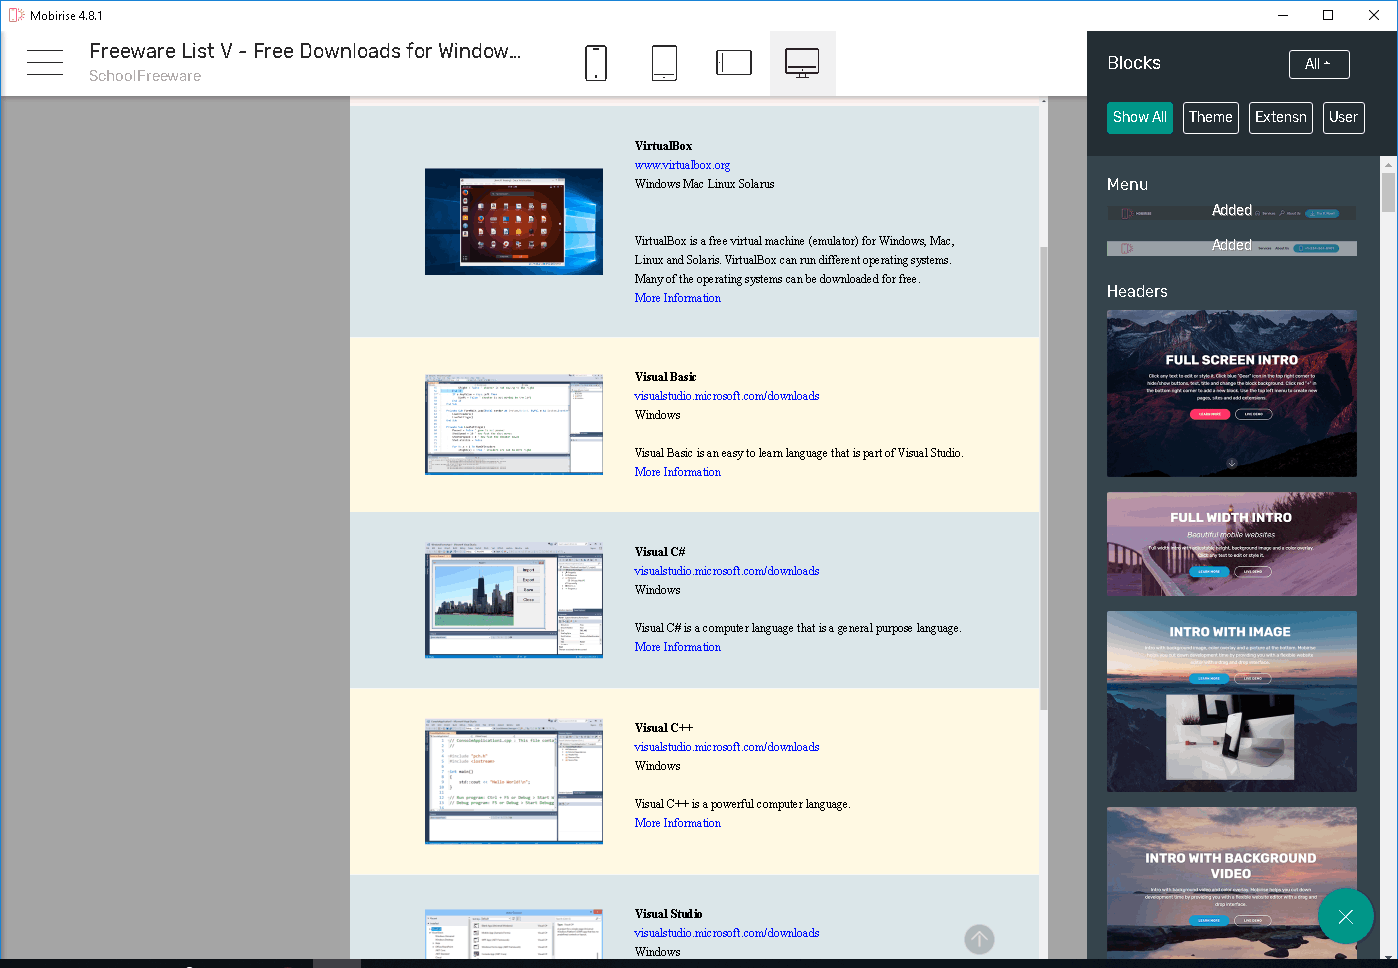This screenshot has width=1398, height=968.
Task: Open www.virtualbox.org link
Action: 682,165
